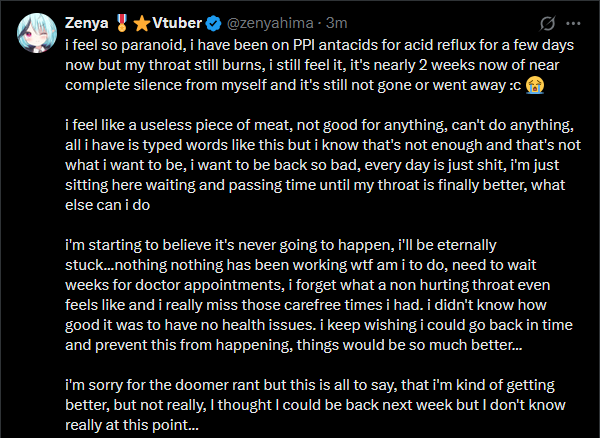The image size is (600, 438).
Task: Open the three-dot More options menu
Action: [x=577, y=21]
